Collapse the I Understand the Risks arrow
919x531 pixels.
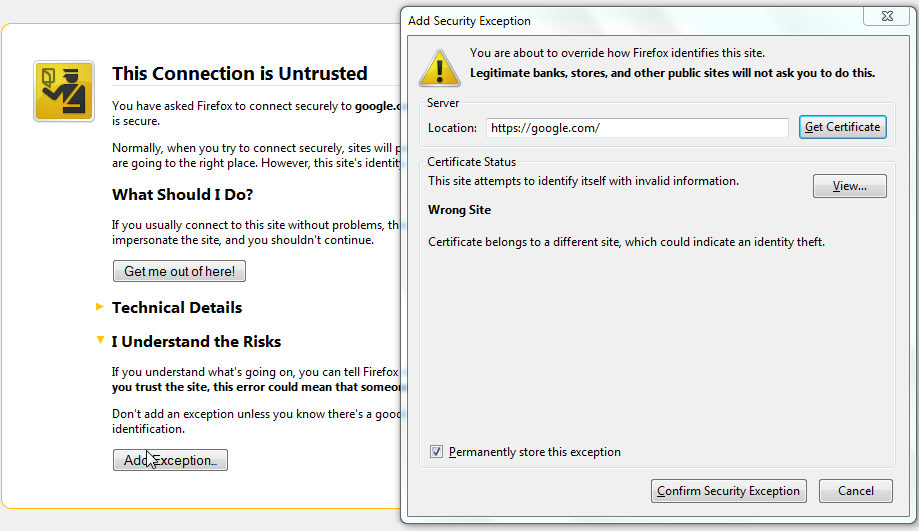pos(99,341)
